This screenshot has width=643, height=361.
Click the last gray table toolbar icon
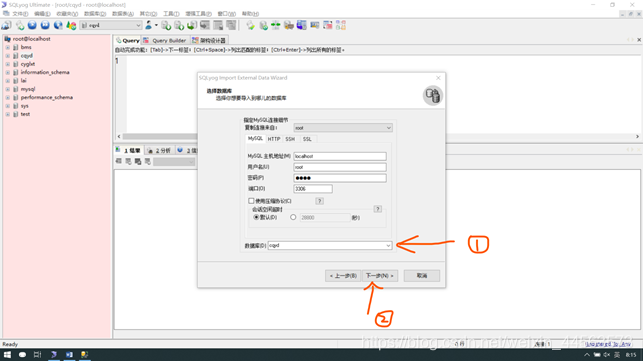coord(231,25)
